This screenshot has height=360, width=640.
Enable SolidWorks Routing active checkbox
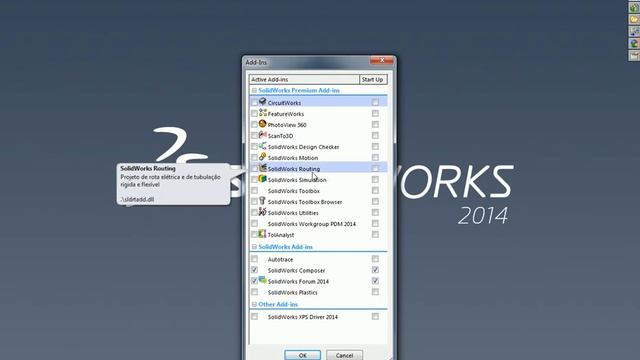[254, 169]
